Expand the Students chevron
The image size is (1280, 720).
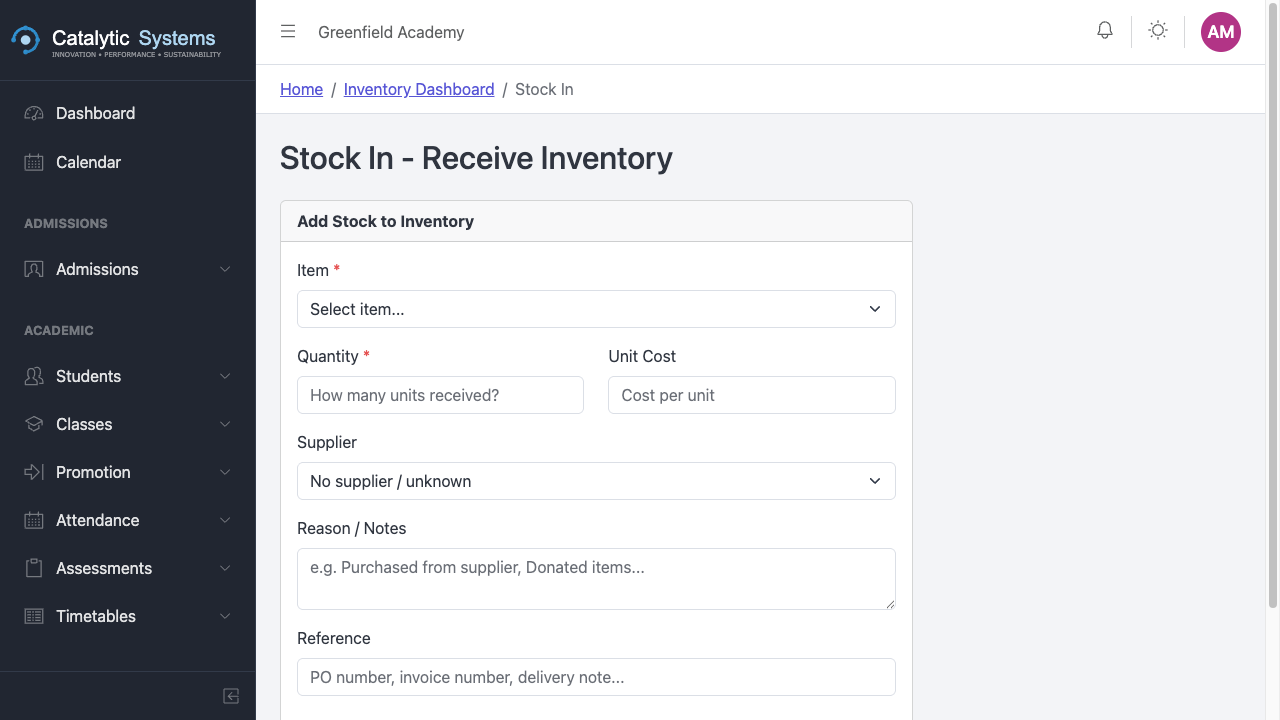pyautogui.click(x=225, y=376)
